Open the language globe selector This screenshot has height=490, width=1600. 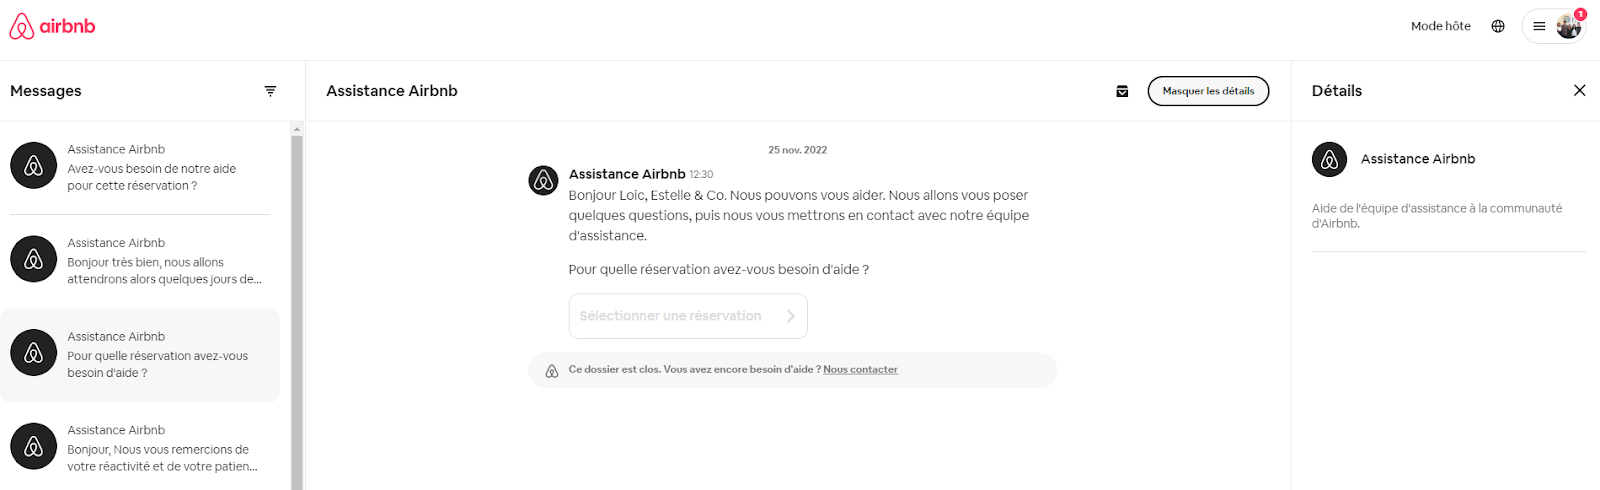[1498, 26]
